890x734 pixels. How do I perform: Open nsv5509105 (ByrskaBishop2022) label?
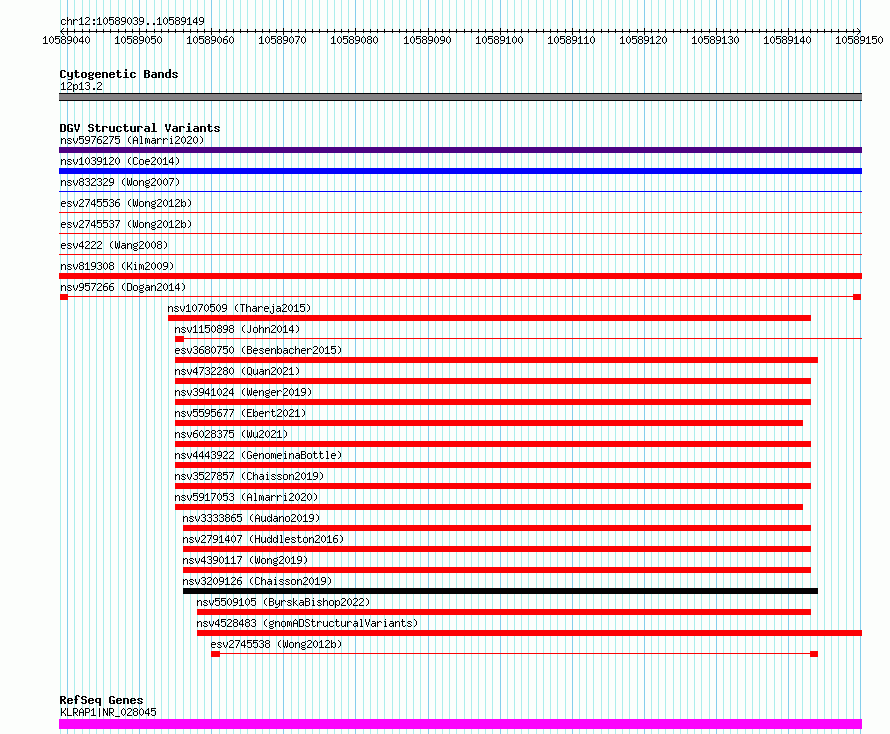283,602
